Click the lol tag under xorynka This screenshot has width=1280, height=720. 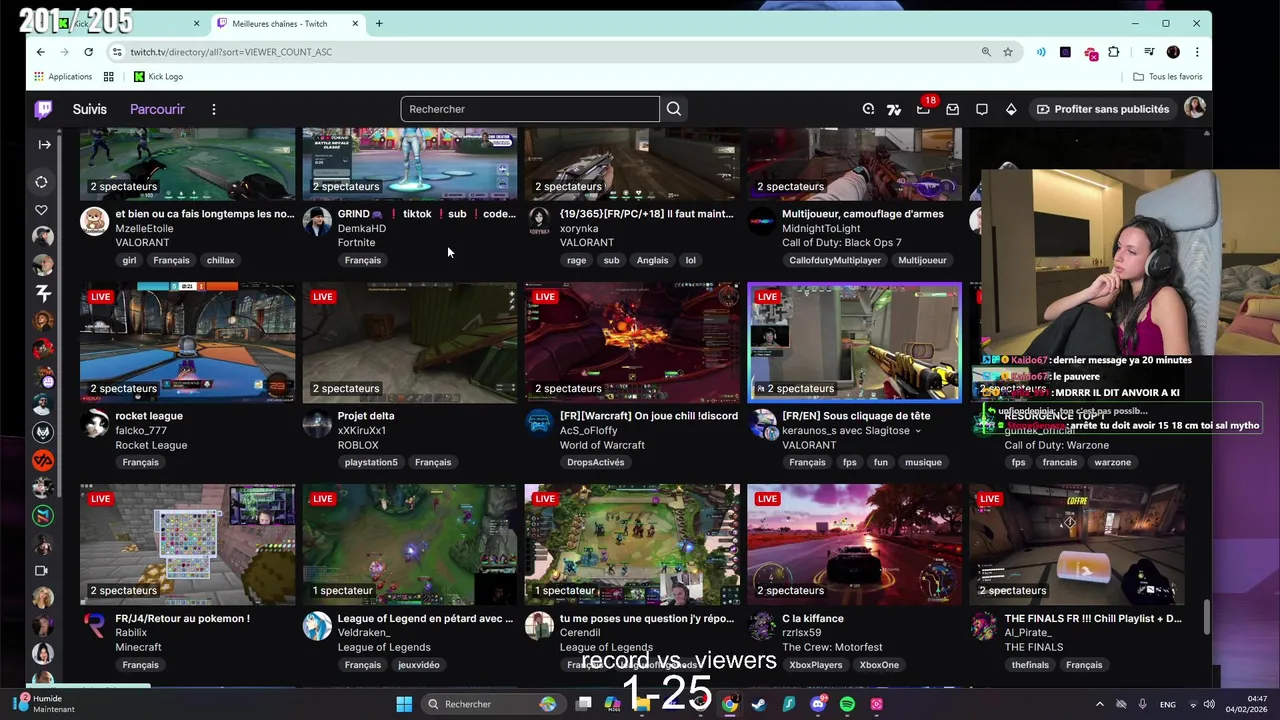click(690, 260)
